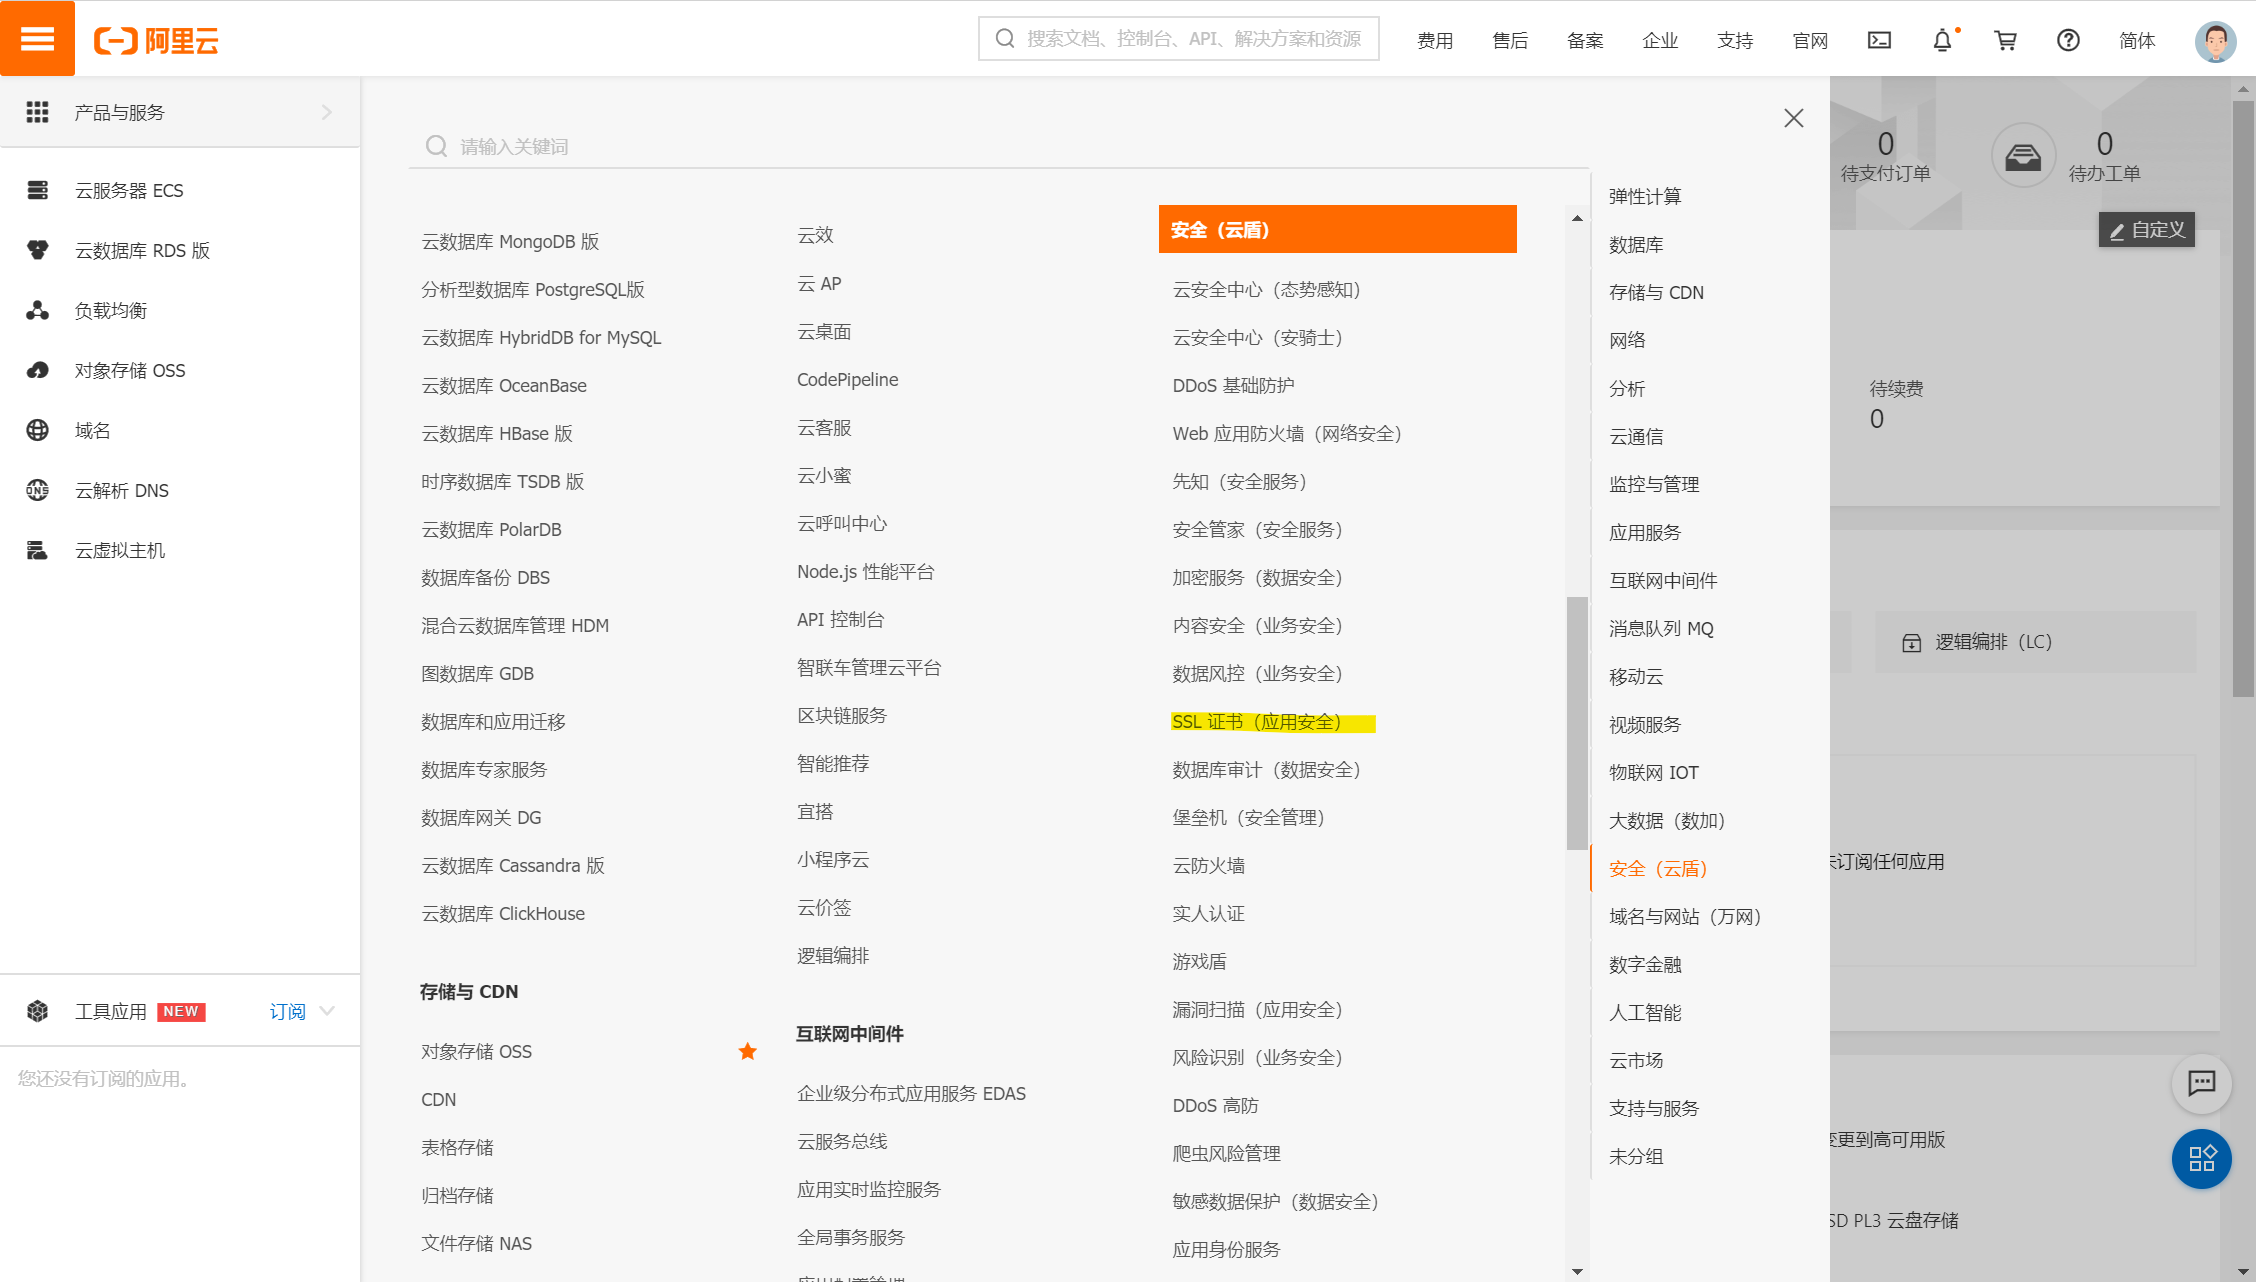
Task: Select the 监控与管理 category
Action: (1654, 484)
